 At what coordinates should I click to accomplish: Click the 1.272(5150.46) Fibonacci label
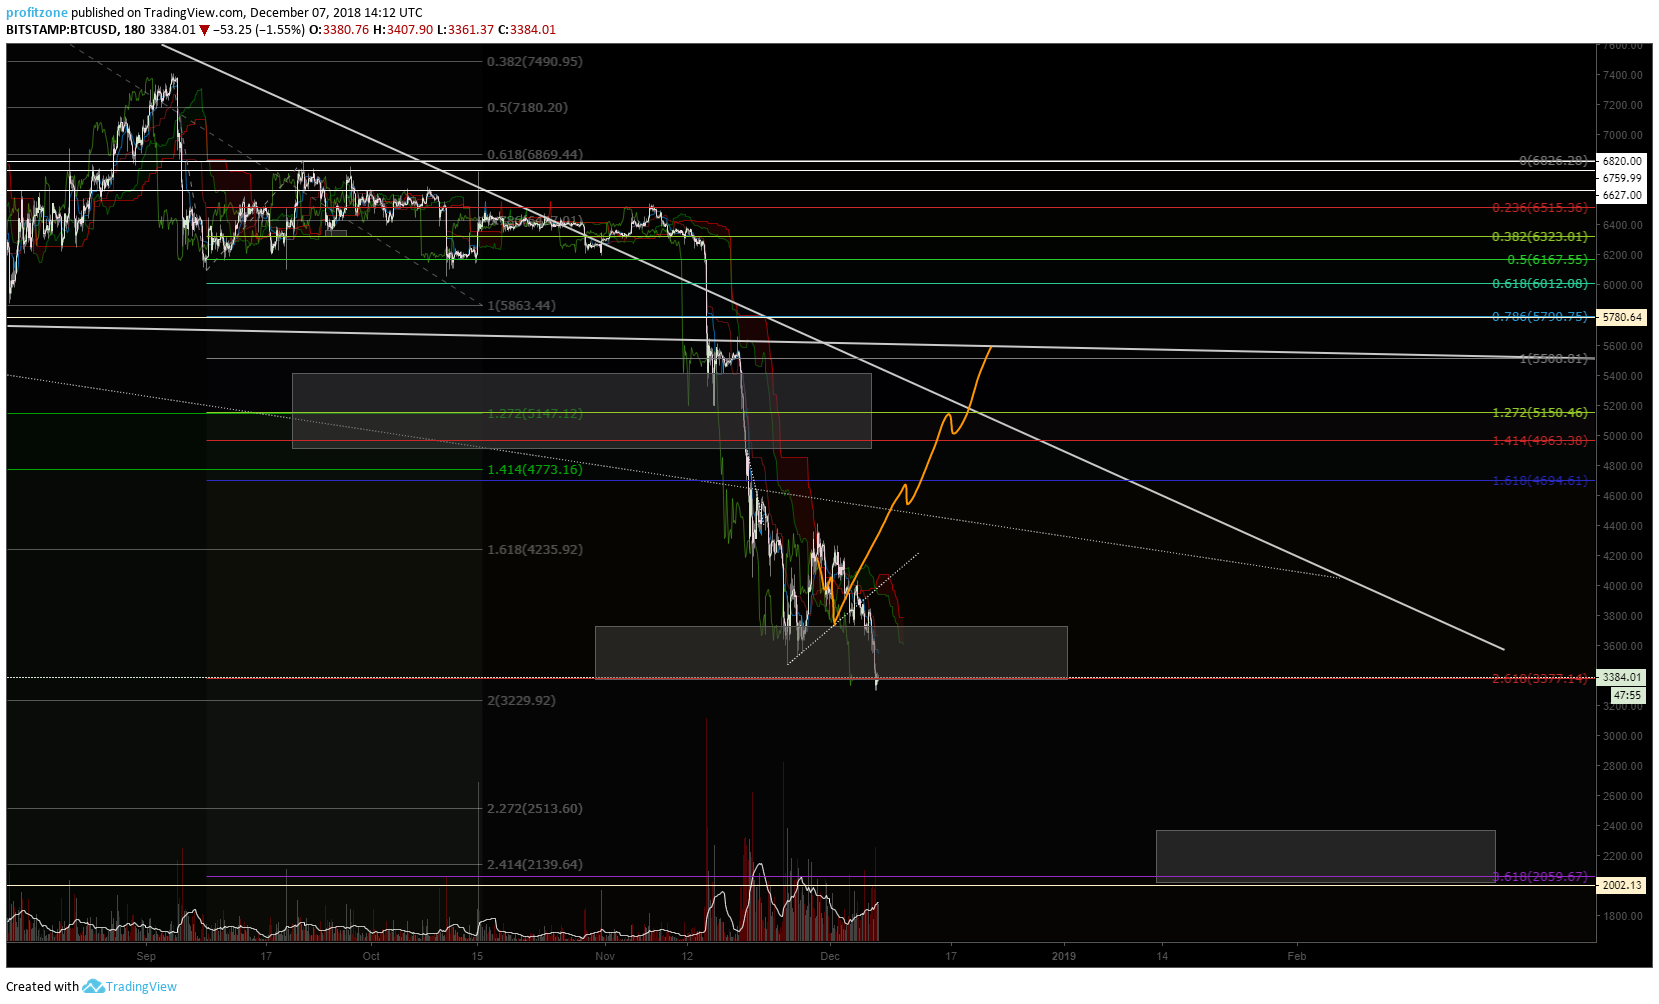(1540, 413)
